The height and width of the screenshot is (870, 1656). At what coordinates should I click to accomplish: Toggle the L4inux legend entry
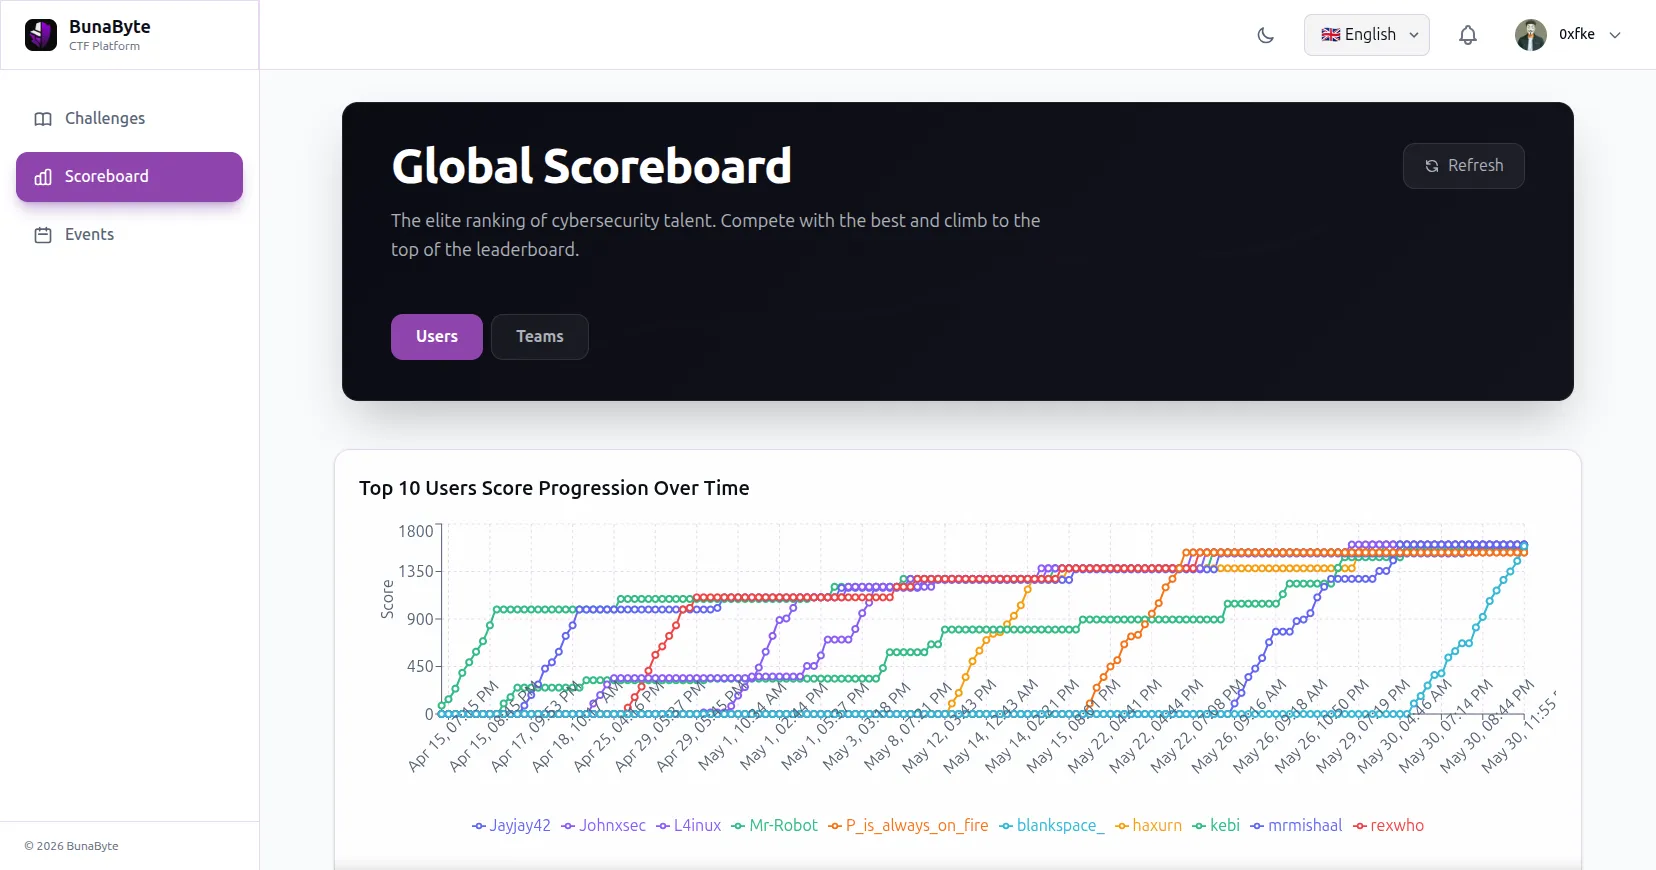(x=689, y=826)
